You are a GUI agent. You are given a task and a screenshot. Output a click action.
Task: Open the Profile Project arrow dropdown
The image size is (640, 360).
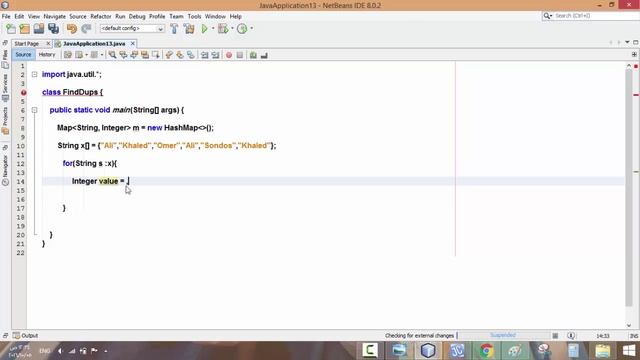(x=251, y=29)
